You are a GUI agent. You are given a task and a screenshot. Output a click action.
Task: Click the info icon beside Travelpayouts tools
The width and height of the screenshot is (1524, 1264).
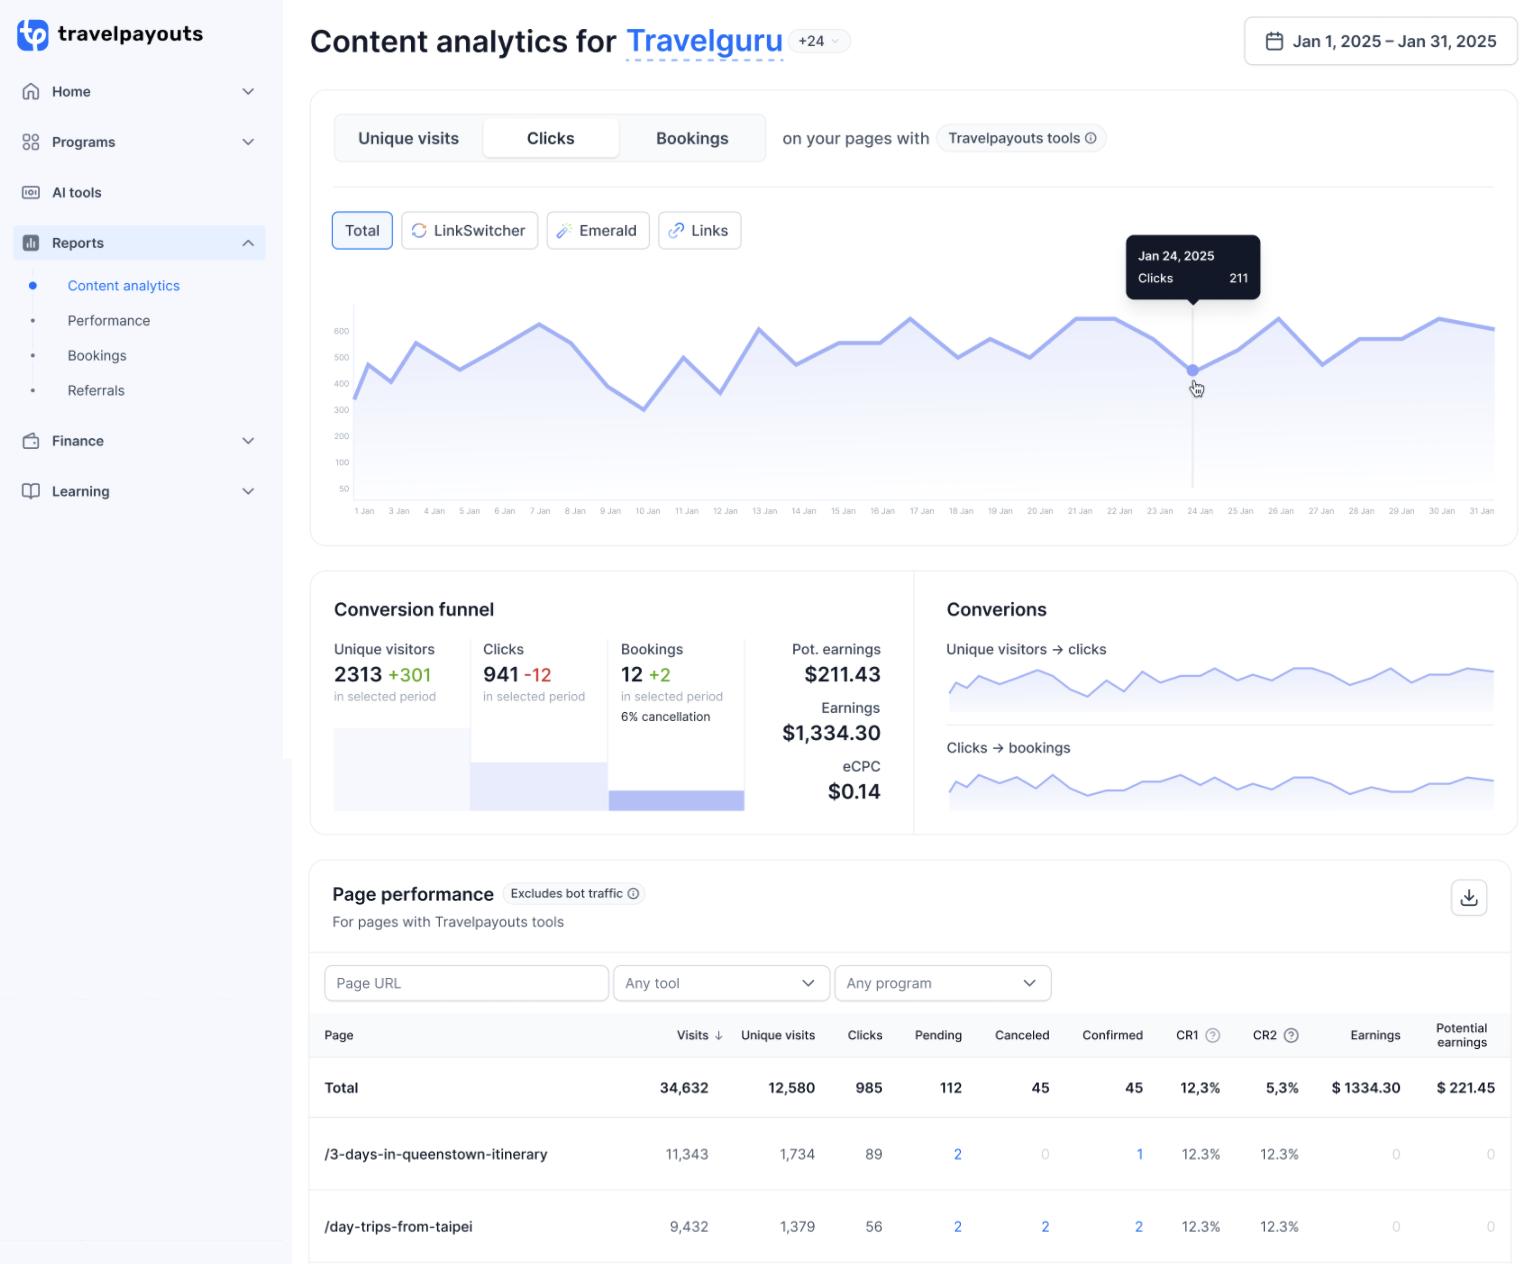coord(1091,138)
